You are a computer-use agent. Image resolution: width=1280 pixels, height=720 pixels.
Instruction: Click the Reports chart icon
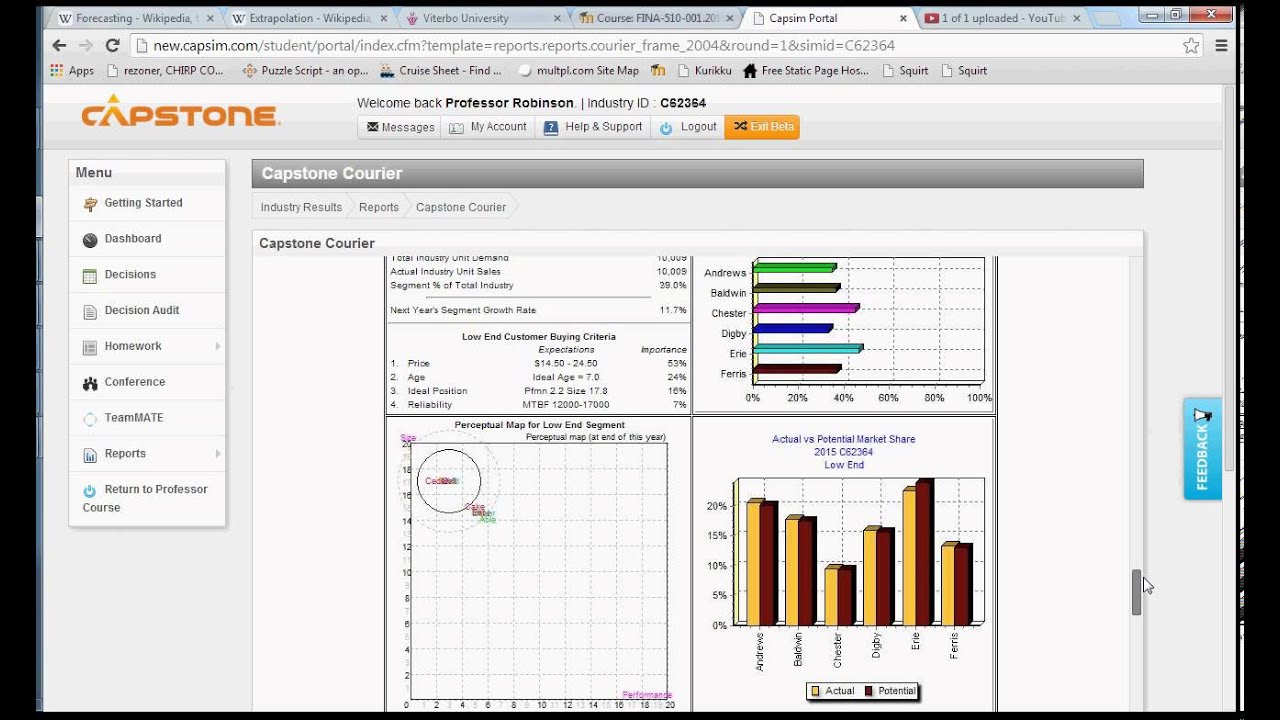90,455
